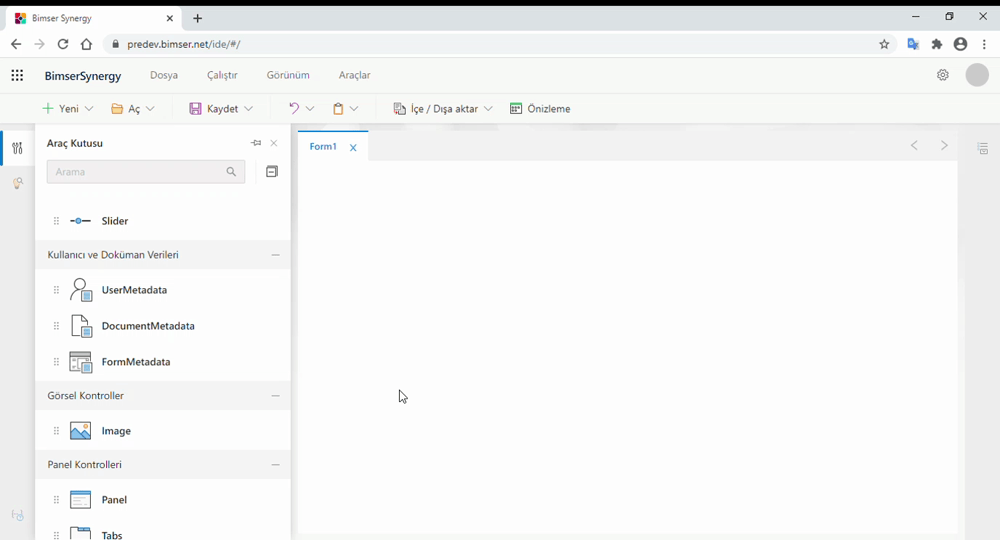Viewport: 1000px width, 540px height.
Task: Open the app launcher grid icon
Action: [17, 75]
